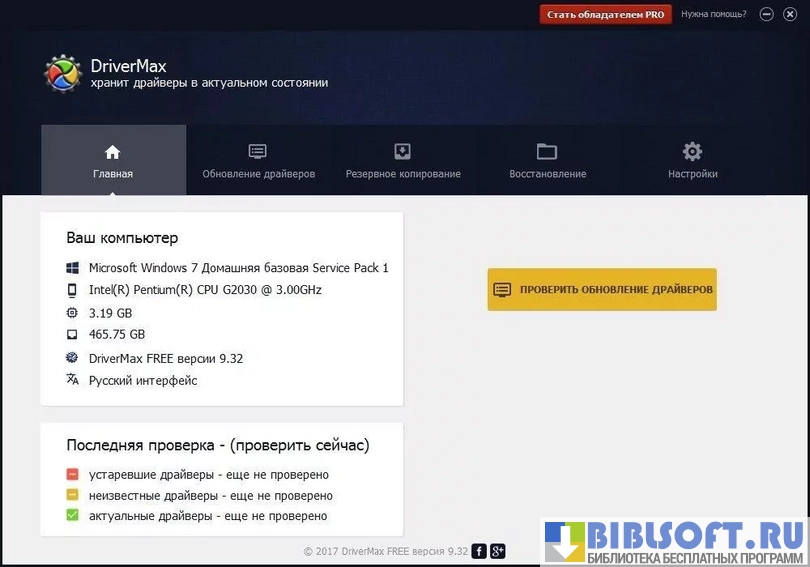This screenshot has width=810, height=567.
Task: Open the Нужна помощь? link
Action: point(713,14)
